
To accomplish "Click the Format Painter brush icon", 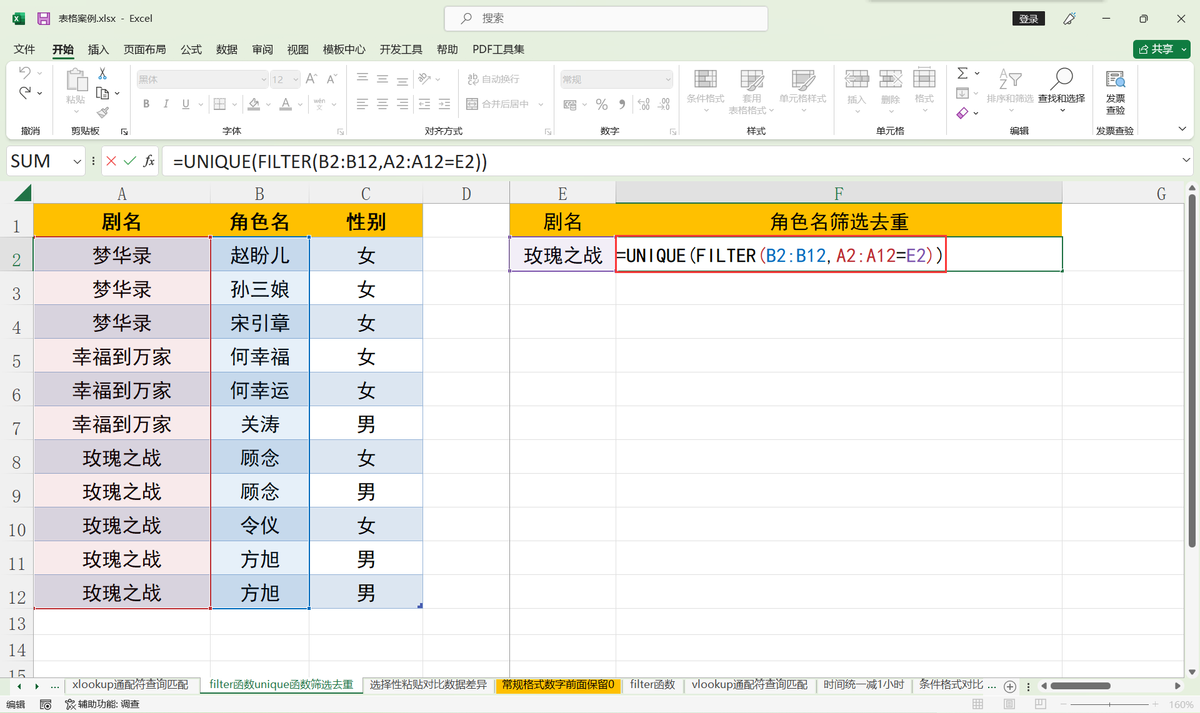I will 102,113.
